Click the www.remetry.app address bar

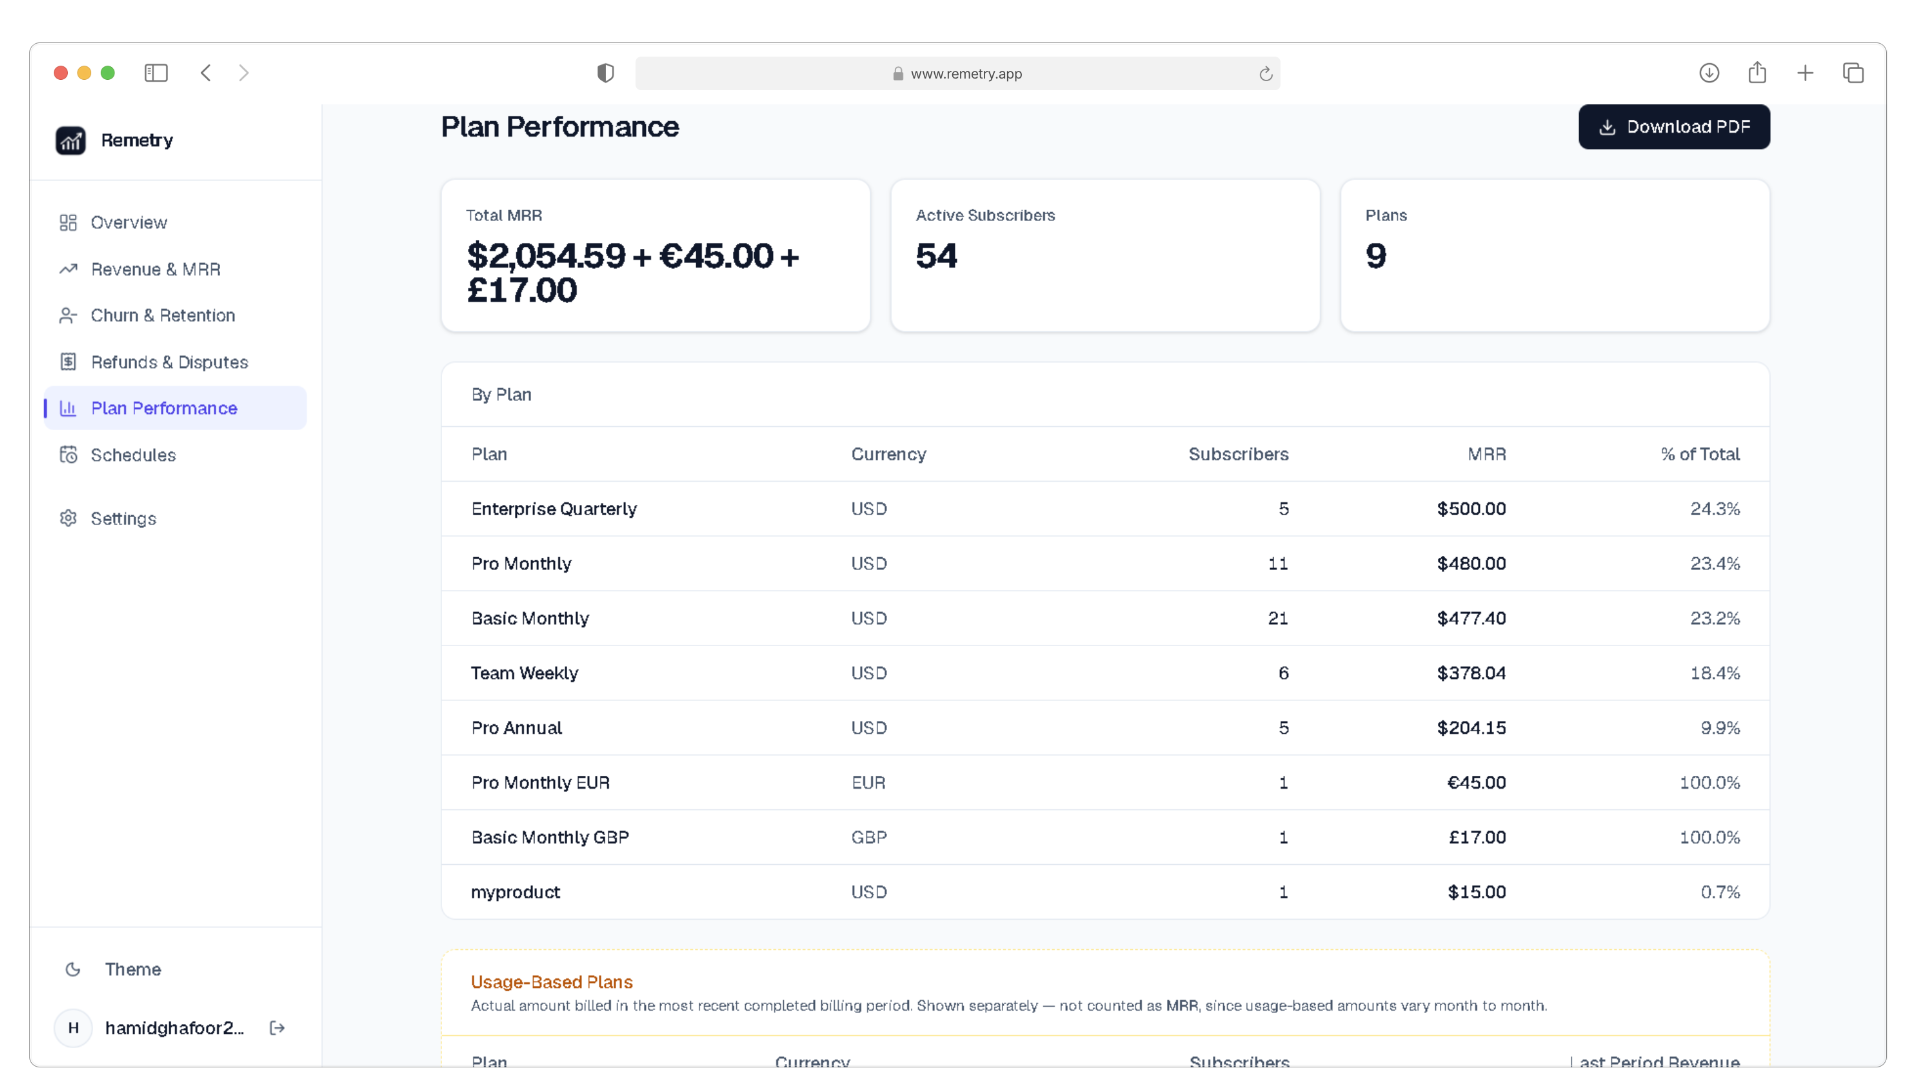[957, 73]
